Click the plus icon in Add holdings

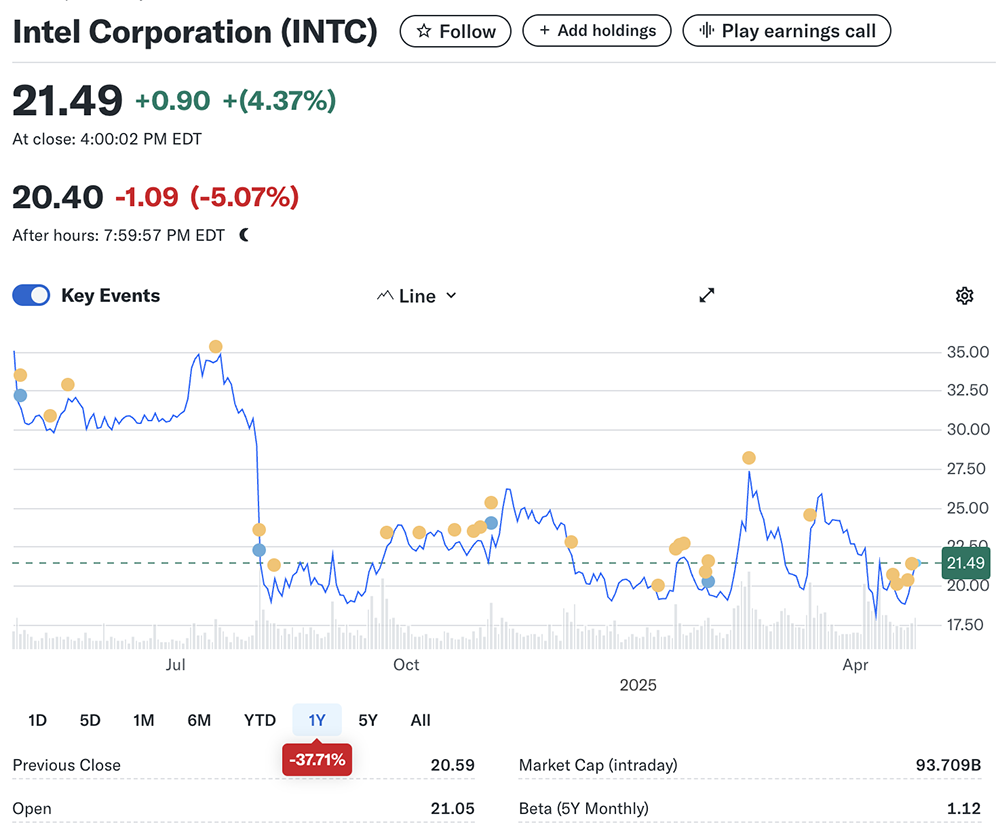tap(545, 31)
